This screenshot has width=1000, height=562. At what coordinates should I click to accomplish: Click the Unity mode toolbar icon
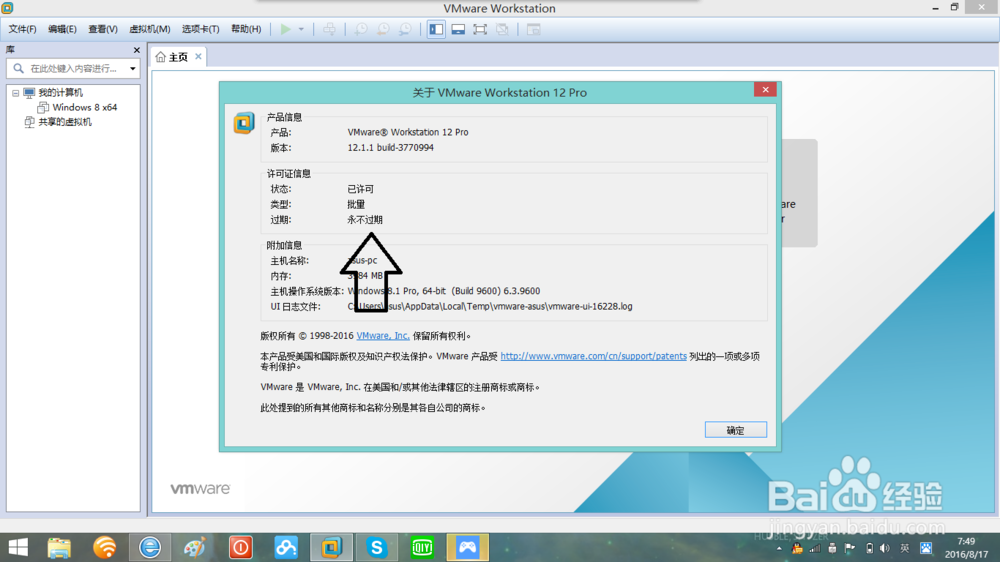coord(503,29)
